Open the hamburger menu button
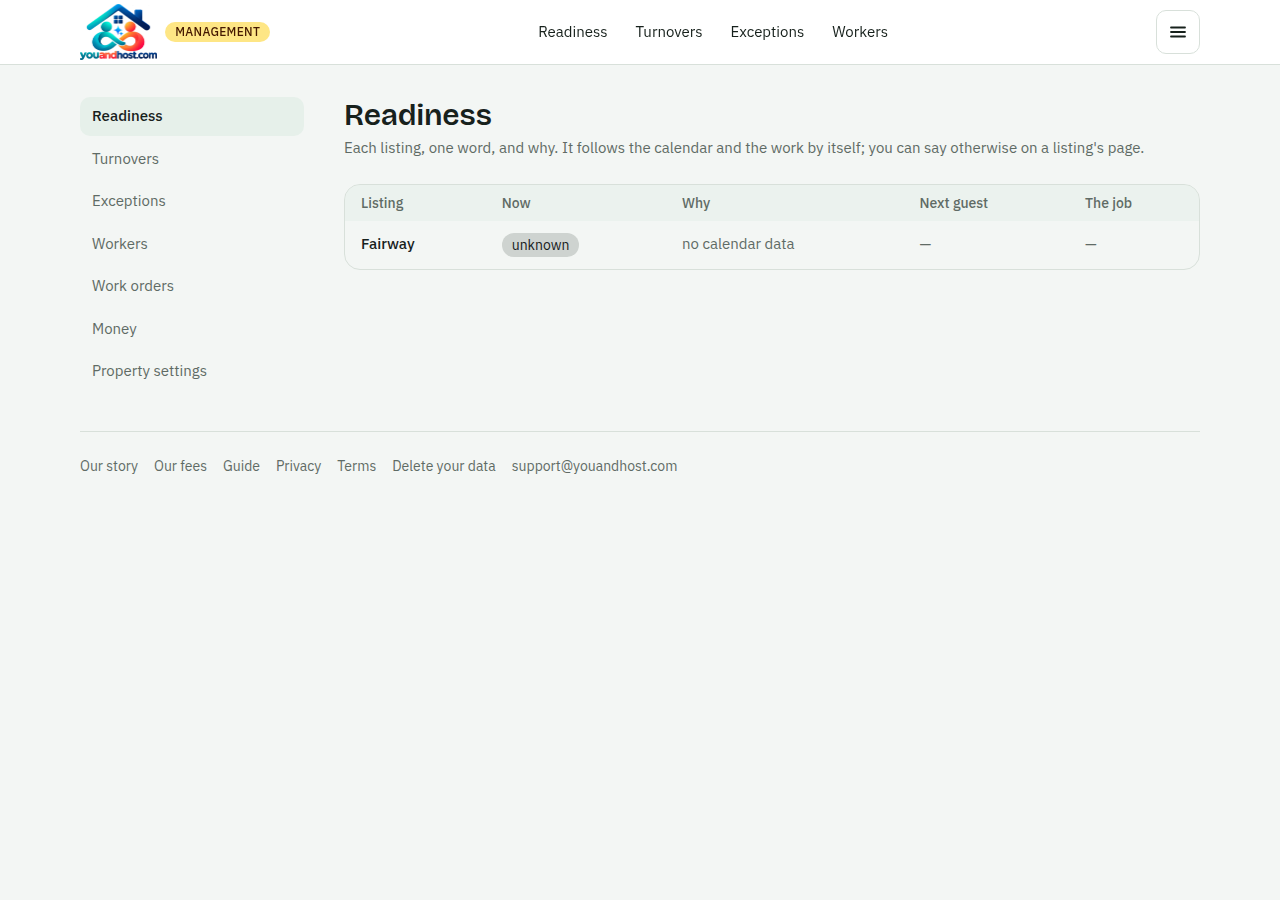The height and width of the screenshot is (900, 1280). click(x=1178, y=32)
